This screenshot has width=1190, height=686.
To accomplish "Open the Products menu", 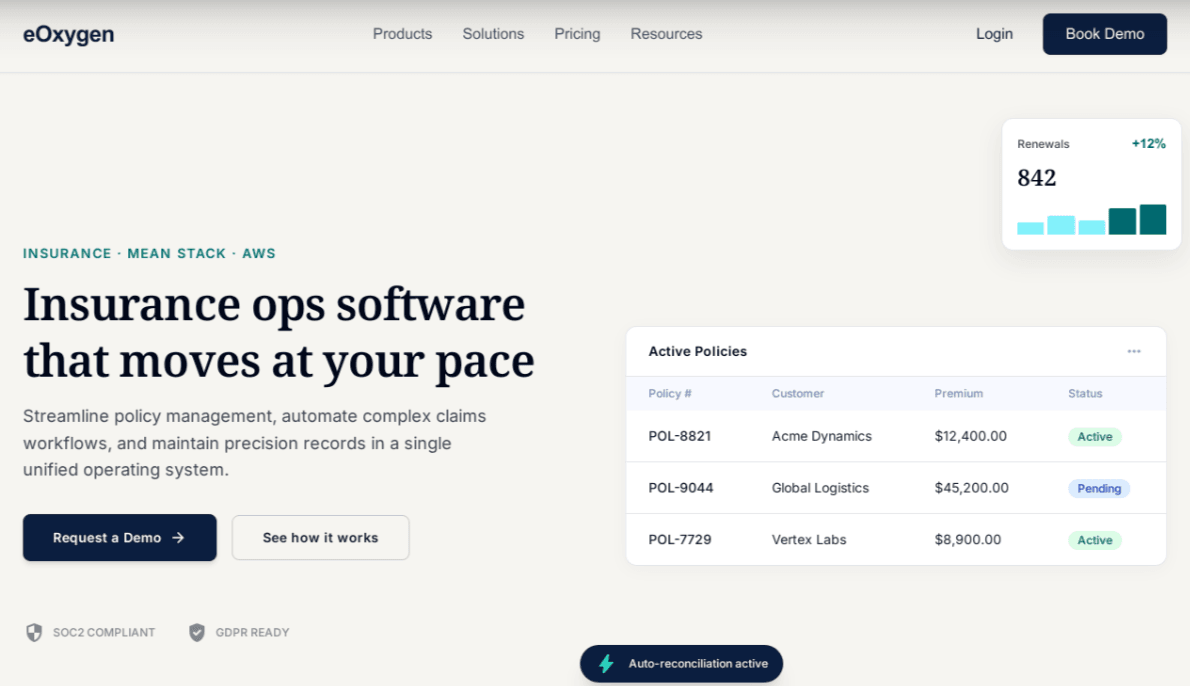I will [402, 34].
